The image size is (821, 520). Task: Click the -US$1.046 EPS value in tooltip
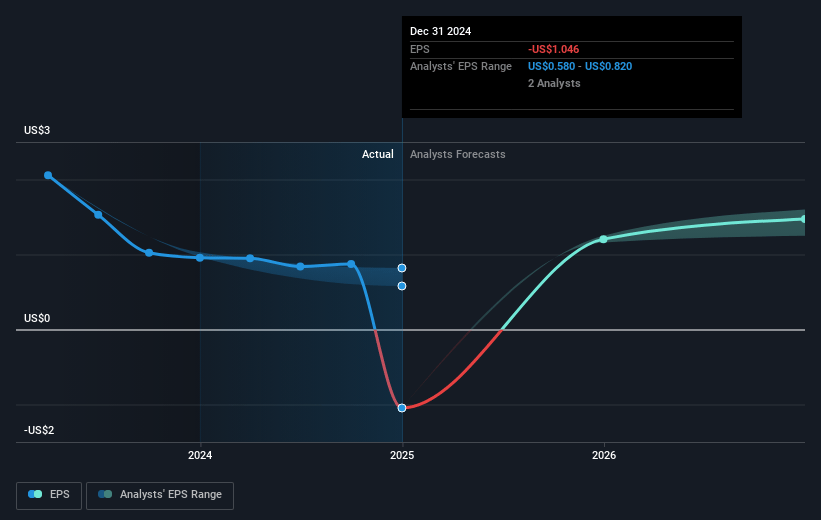553,49
